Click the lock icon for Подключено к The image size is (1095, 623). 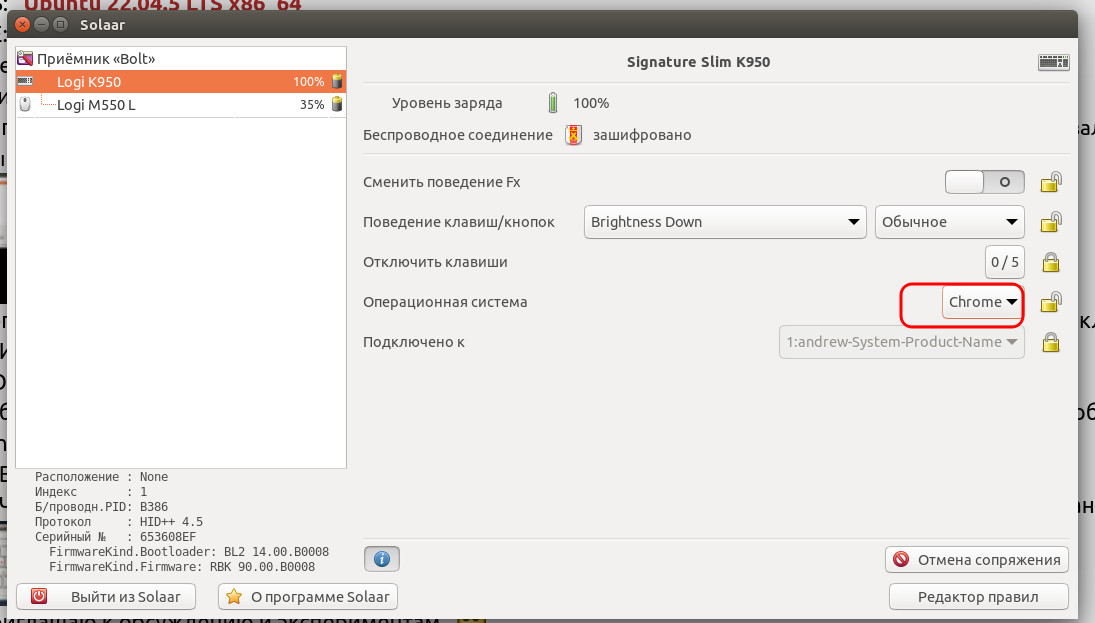click(1051, 342)
